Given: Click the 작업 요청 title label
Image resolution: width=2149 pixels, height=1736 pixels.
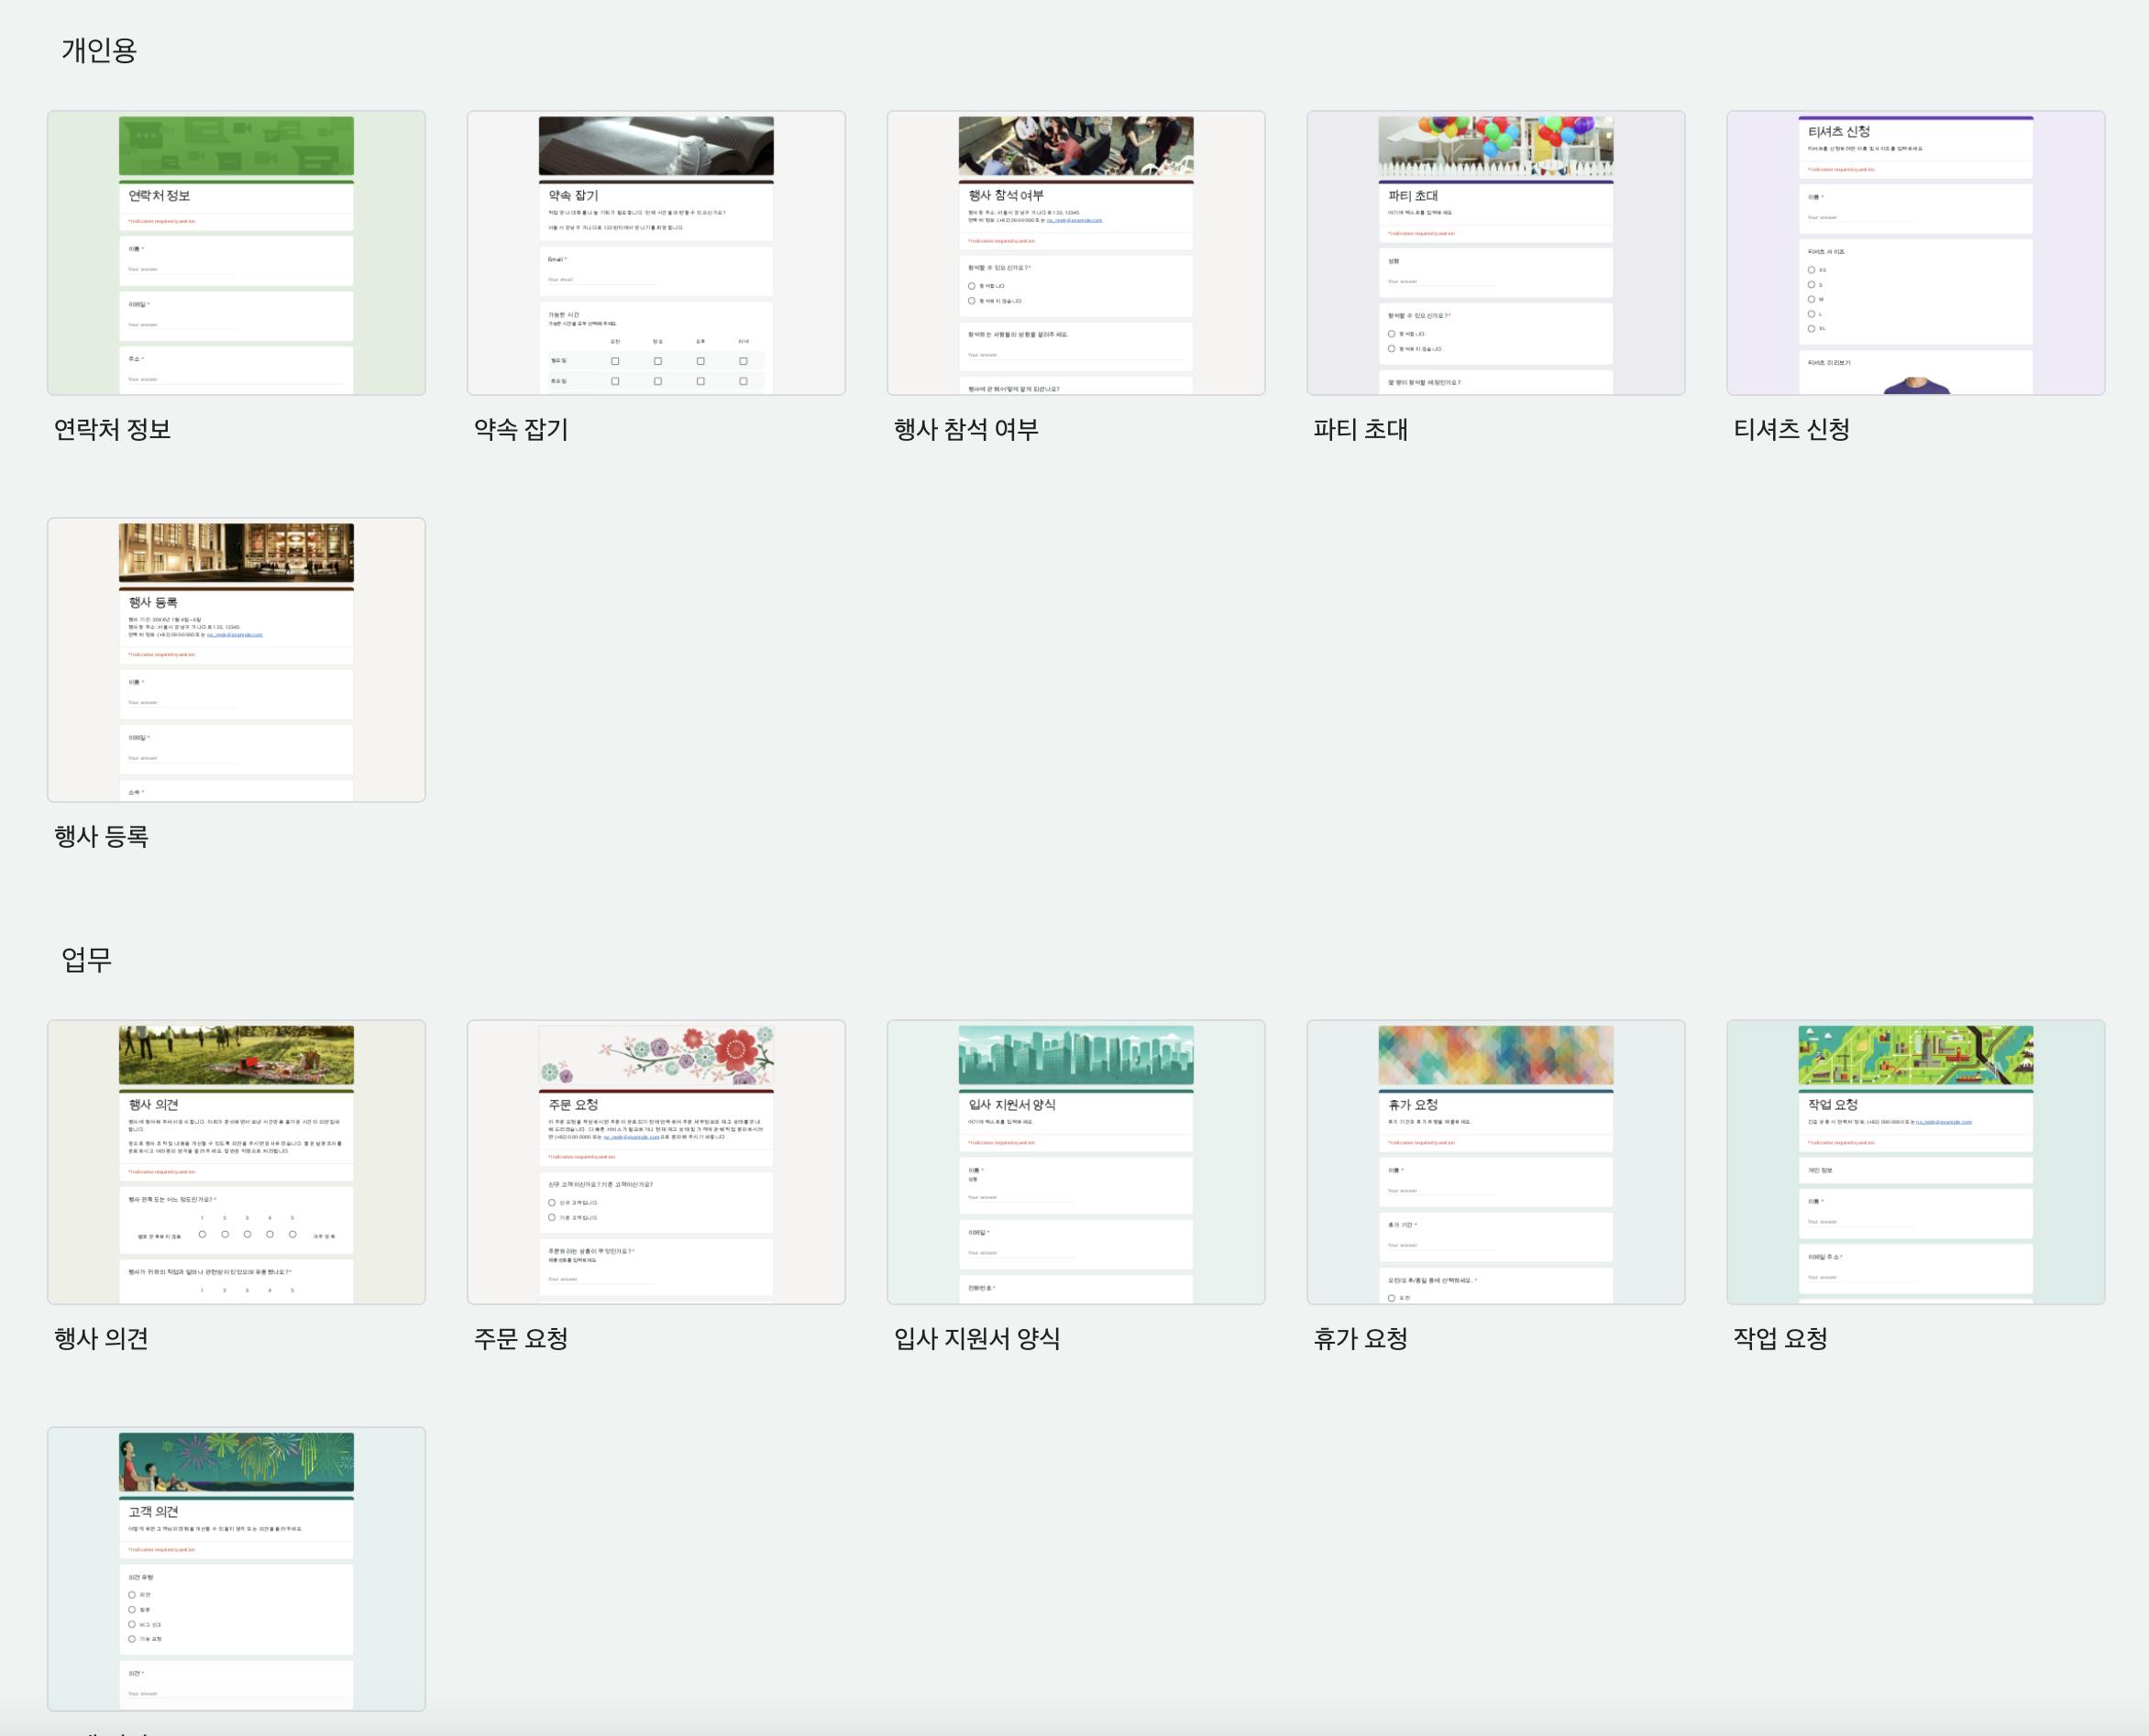Looking at the screenshot, I should pyautogui.click(x=1780, y=1339).
